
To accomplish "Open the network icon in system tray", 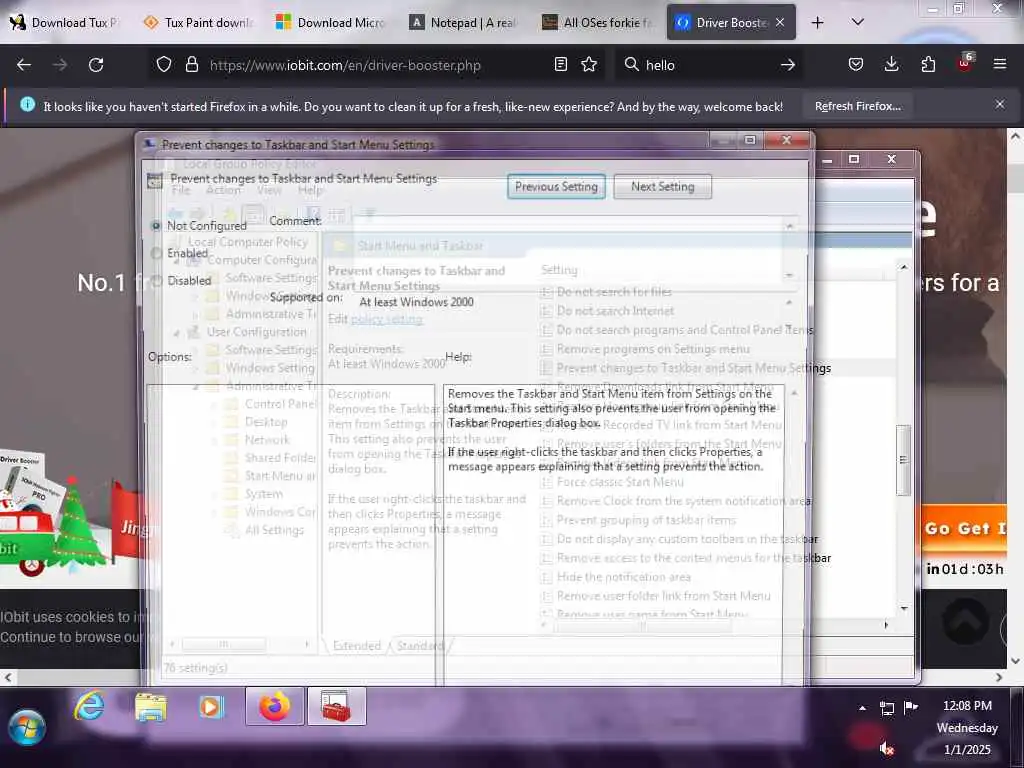I will tap(887, 708).
